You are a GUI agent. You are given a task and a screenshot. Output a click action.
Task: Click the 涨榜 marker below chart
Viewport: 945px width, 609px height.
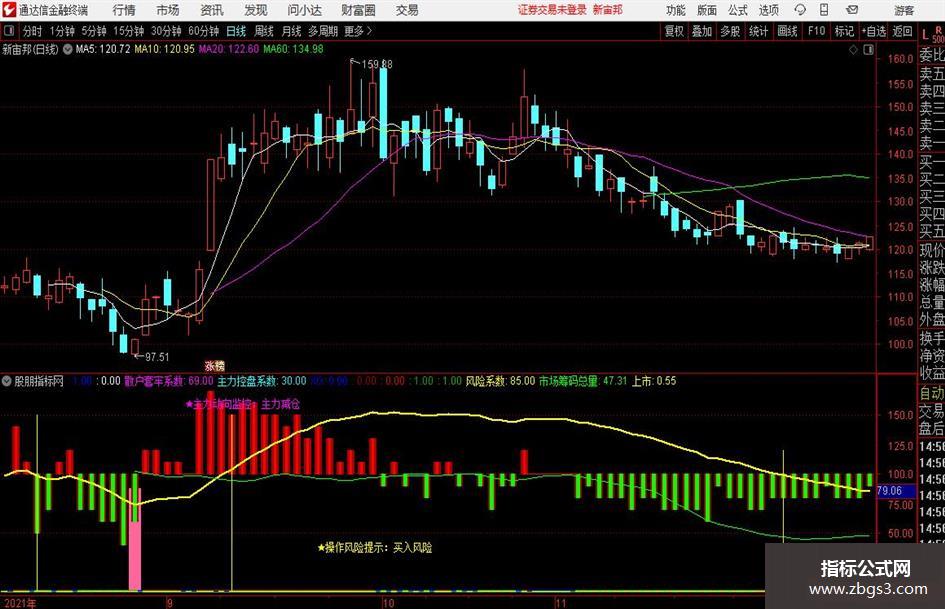coord(215,366)
